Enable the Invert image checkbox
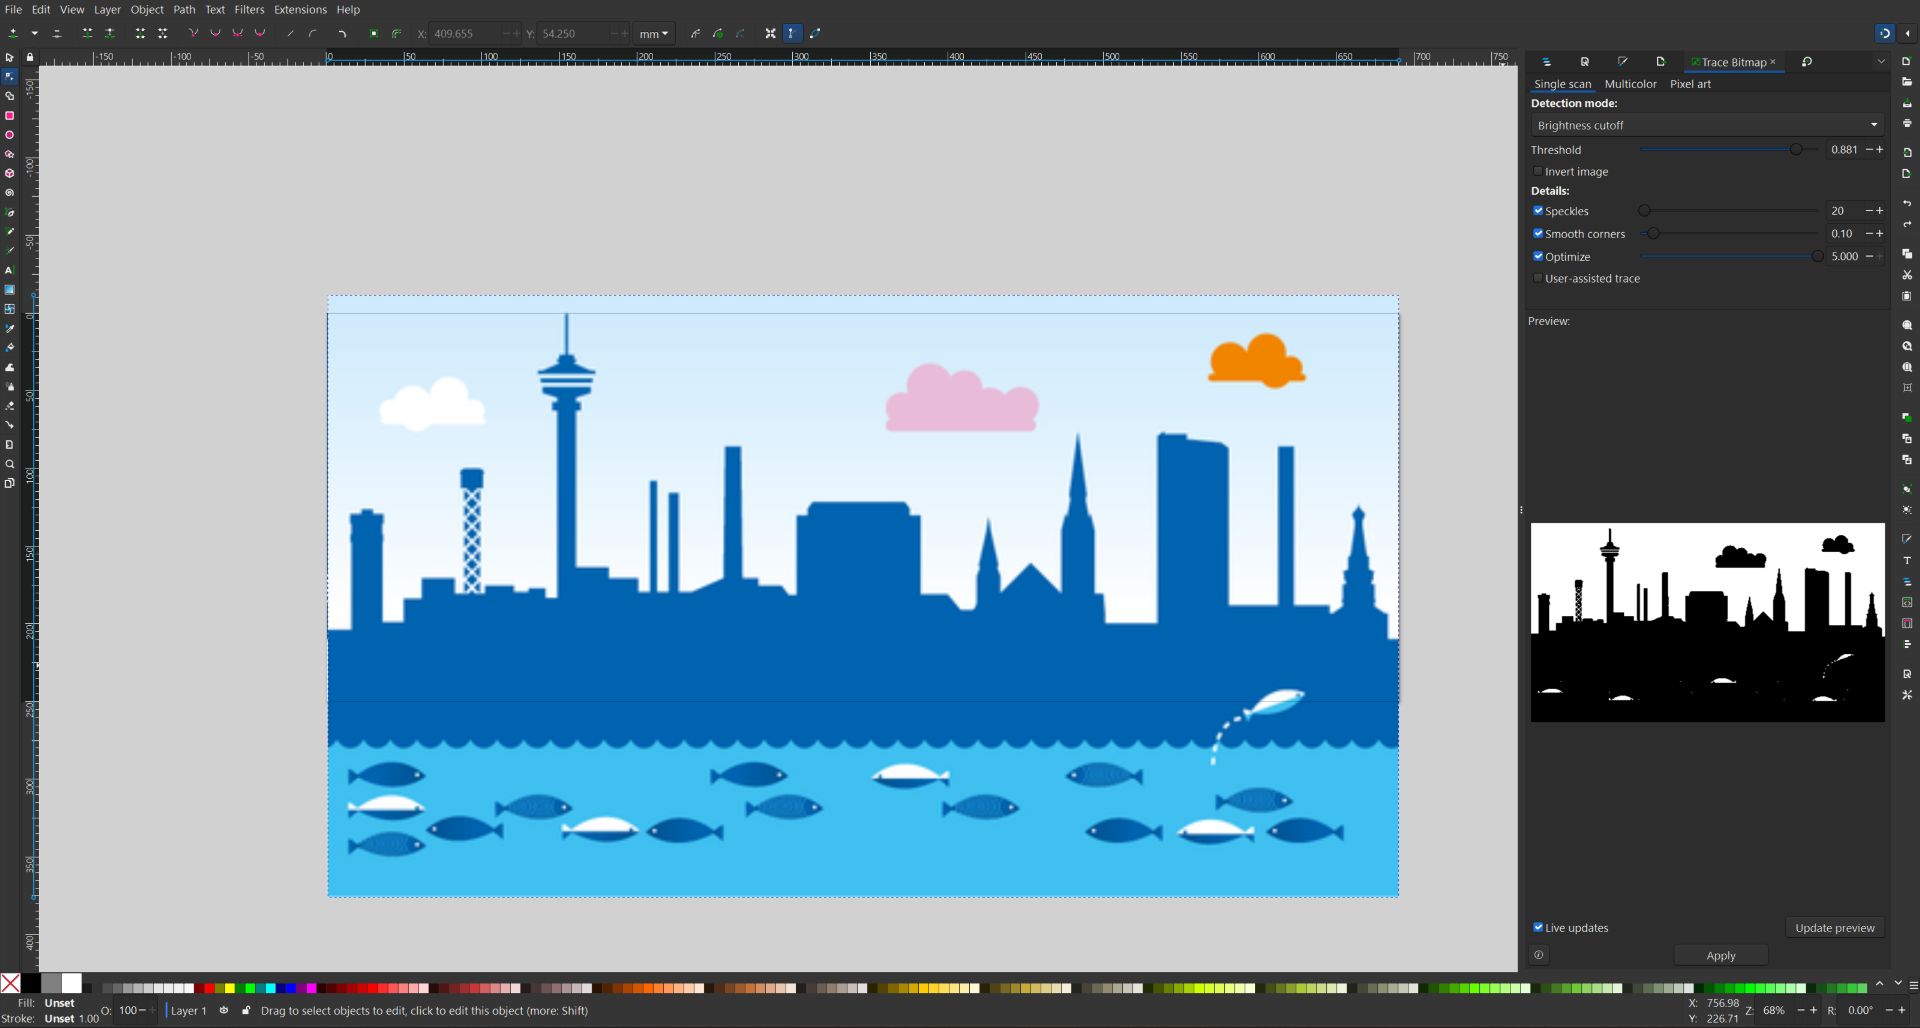 [1538, 172]
